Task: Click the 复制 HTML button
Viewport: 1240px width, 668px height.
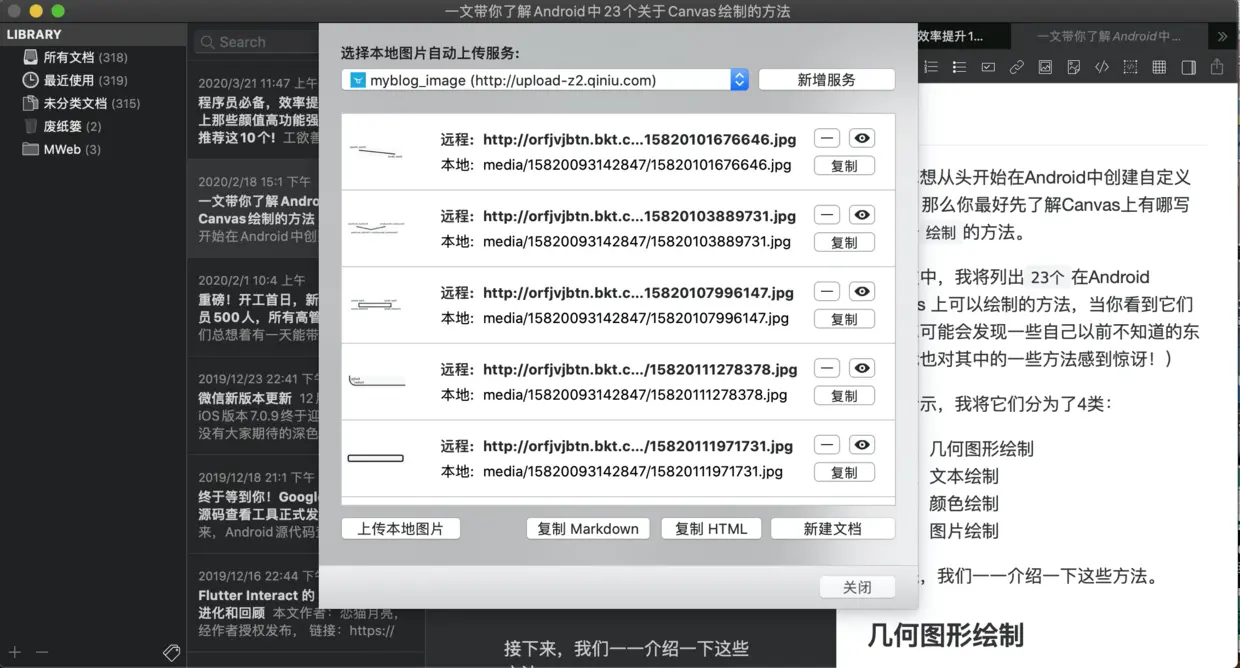Action: point(711,528)
